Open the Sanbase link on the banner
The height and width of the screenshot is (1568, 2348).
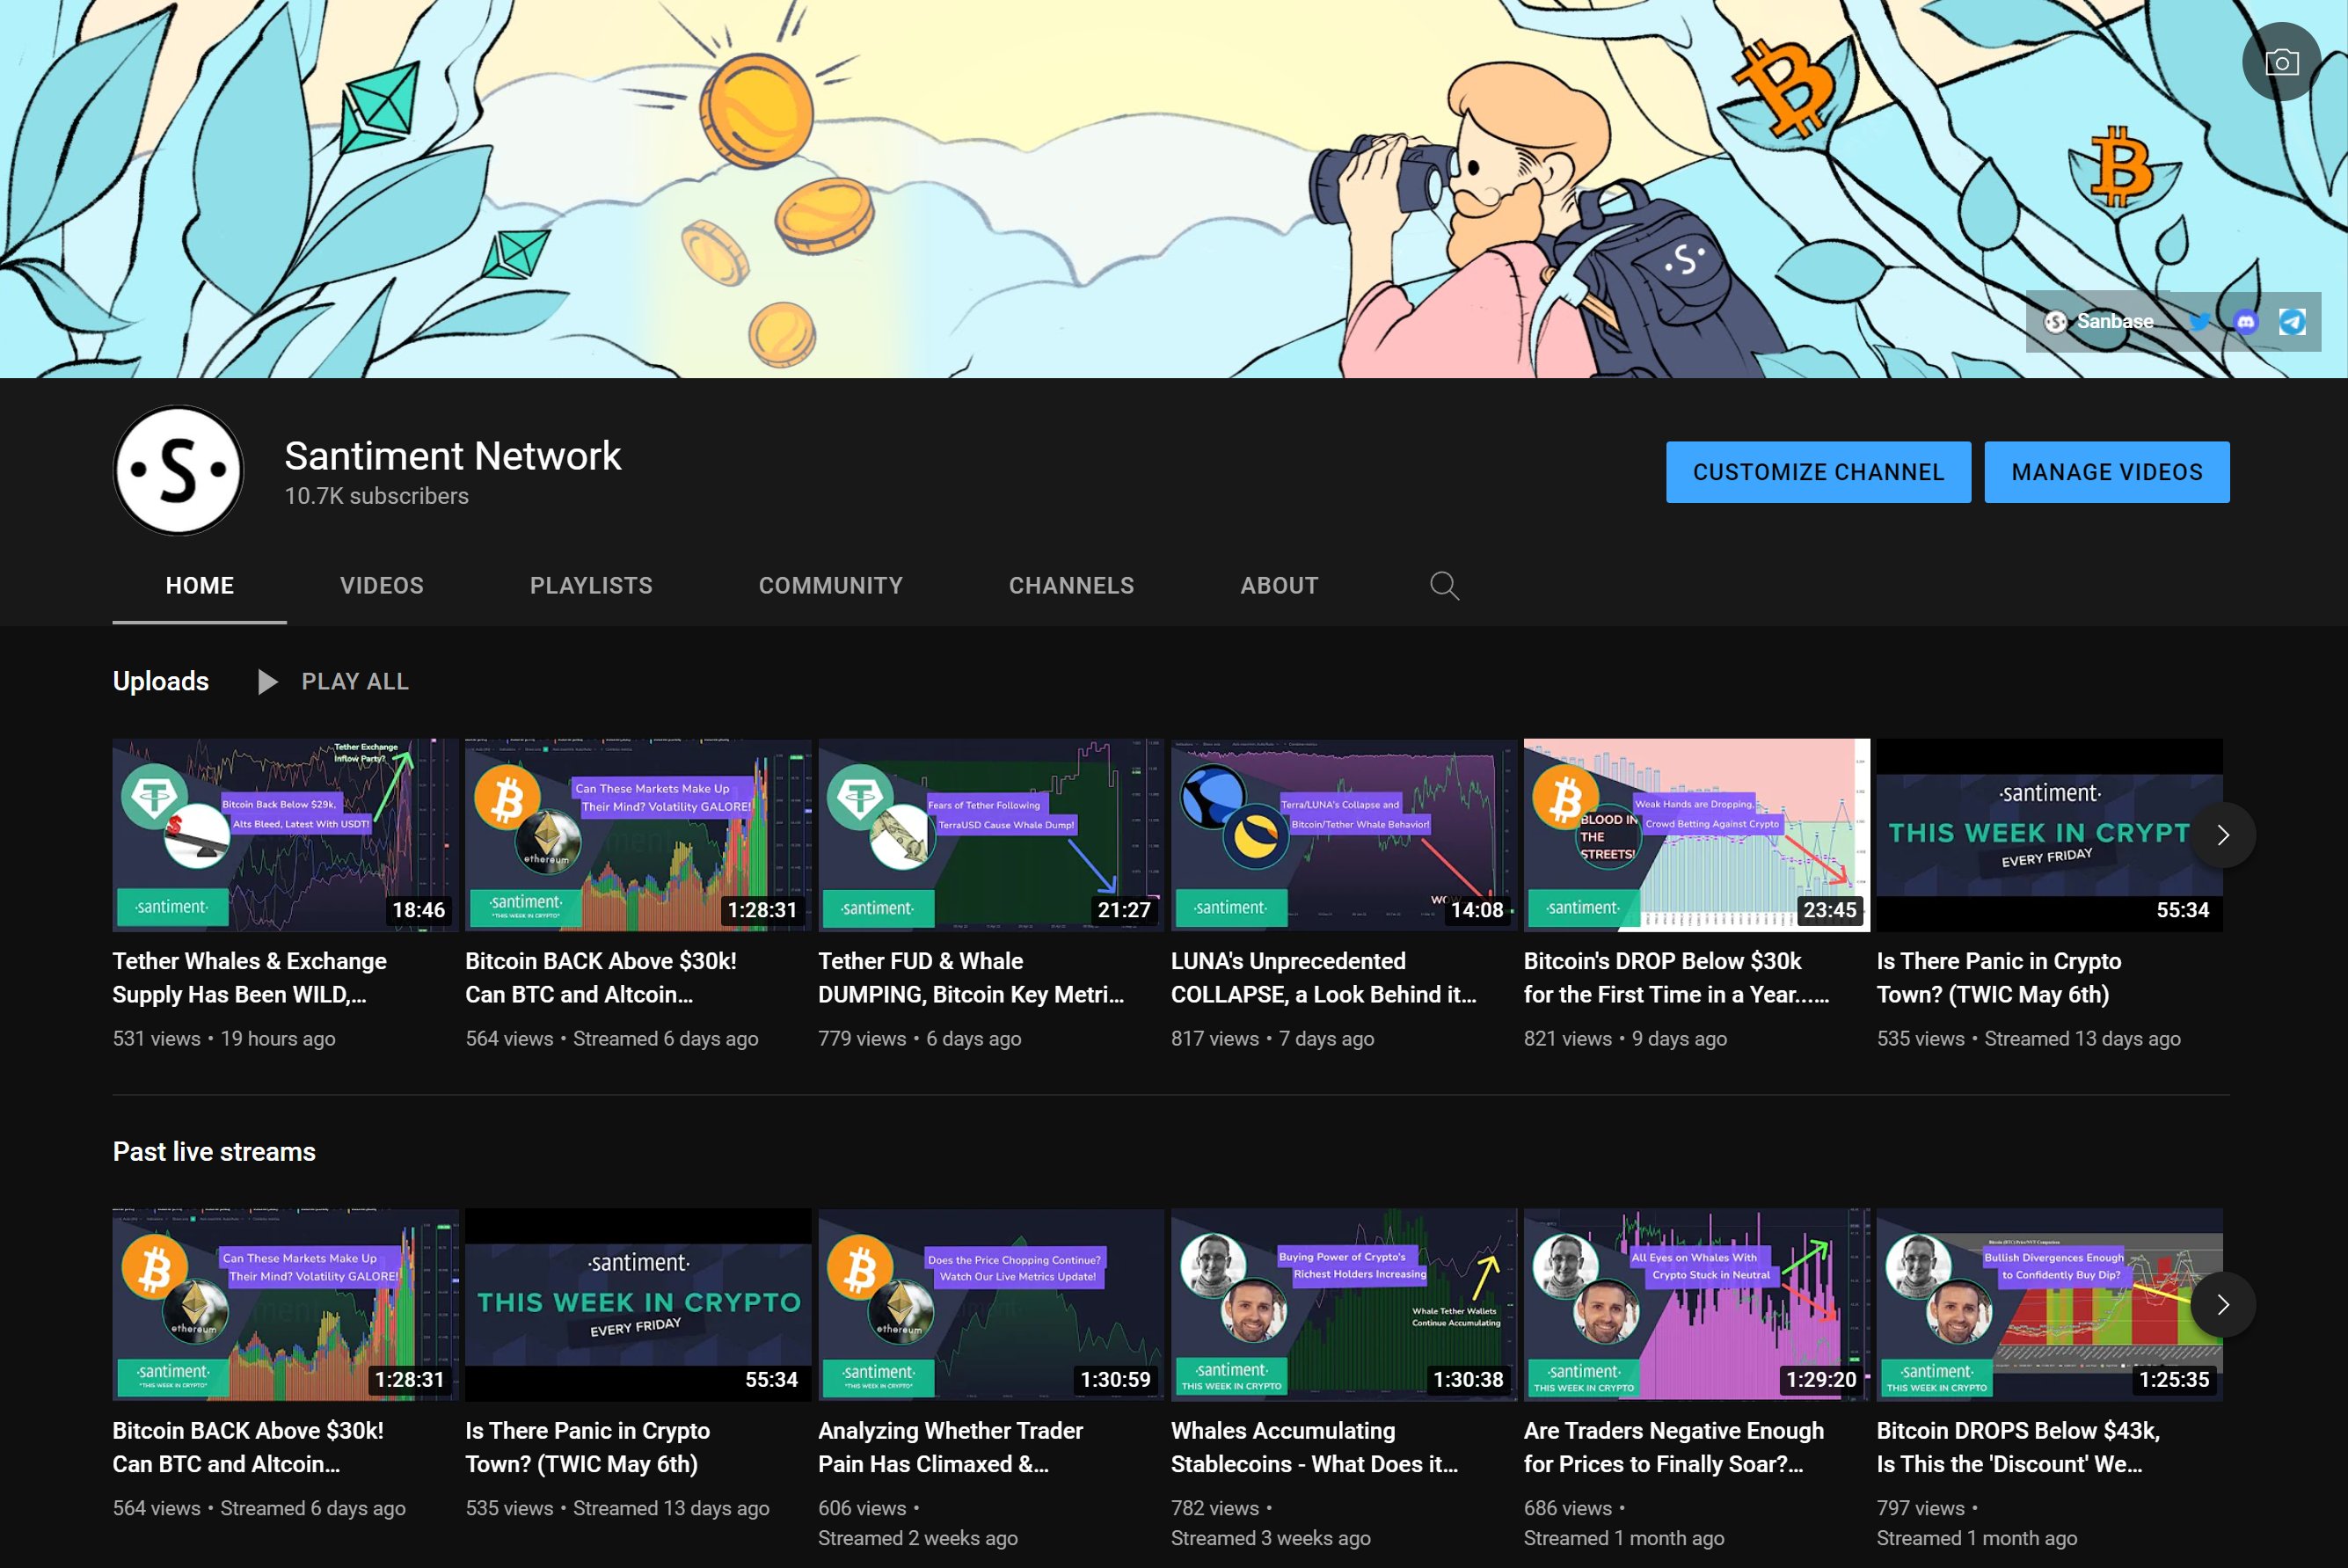pyautogui.click(x=2100, y=321)
